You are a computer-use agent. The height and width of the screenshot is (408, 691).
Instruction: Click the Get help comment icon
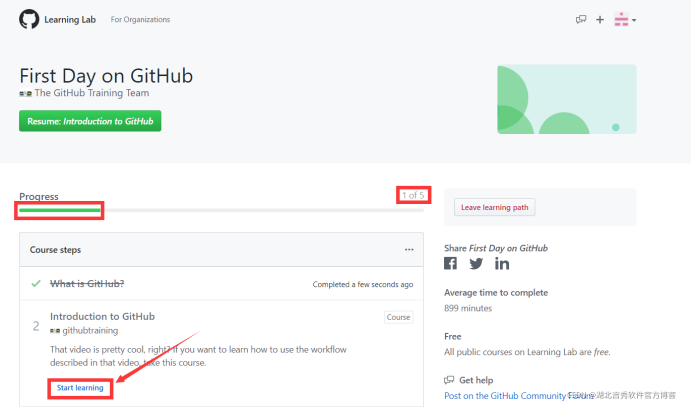click(449, 380)
